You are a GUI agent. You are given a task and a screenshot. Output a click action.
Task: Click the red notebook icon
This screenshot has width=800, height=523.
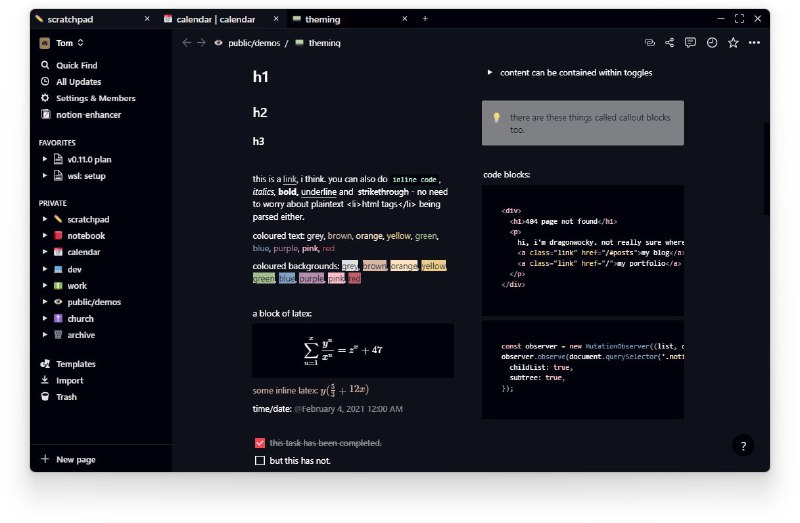[x=58, y=235]
